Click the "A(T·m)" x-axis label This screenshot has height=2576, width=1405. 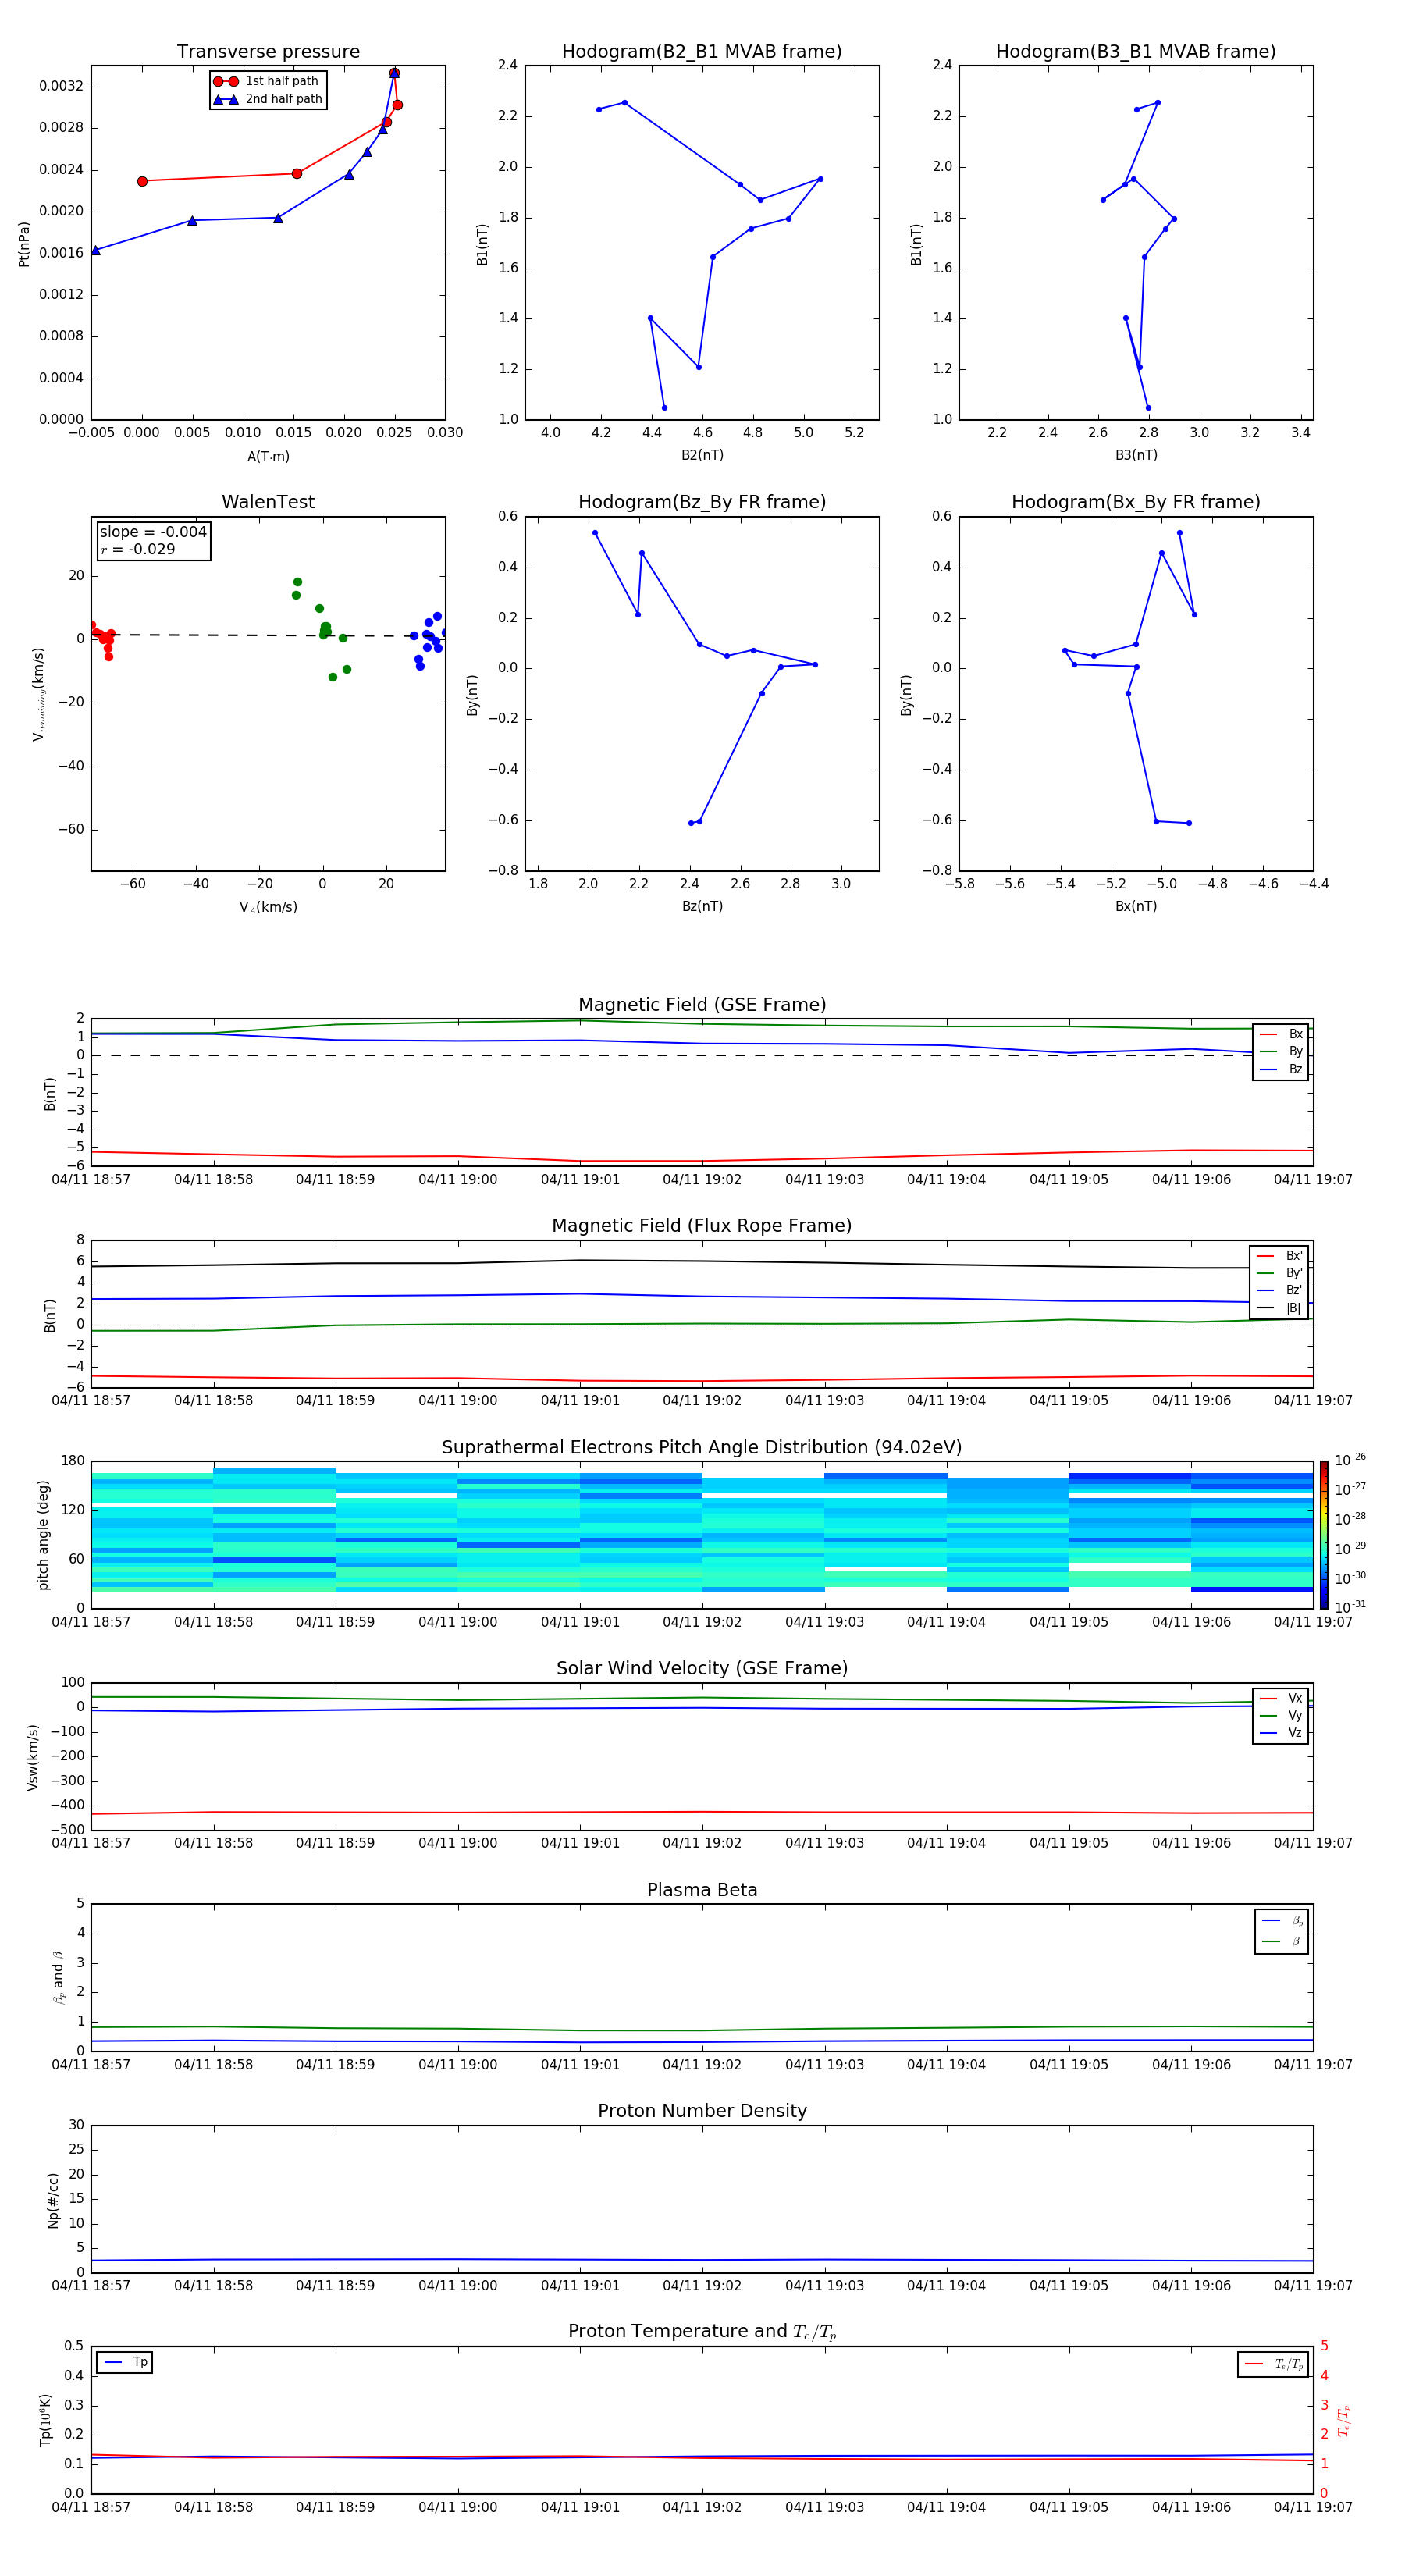(x=268, y=457)
